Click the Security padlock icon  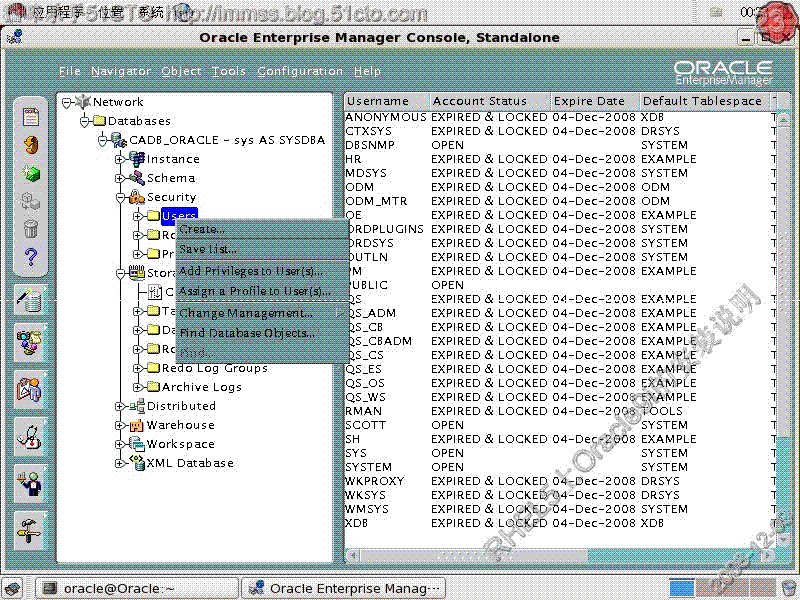(x=137, y=197)
